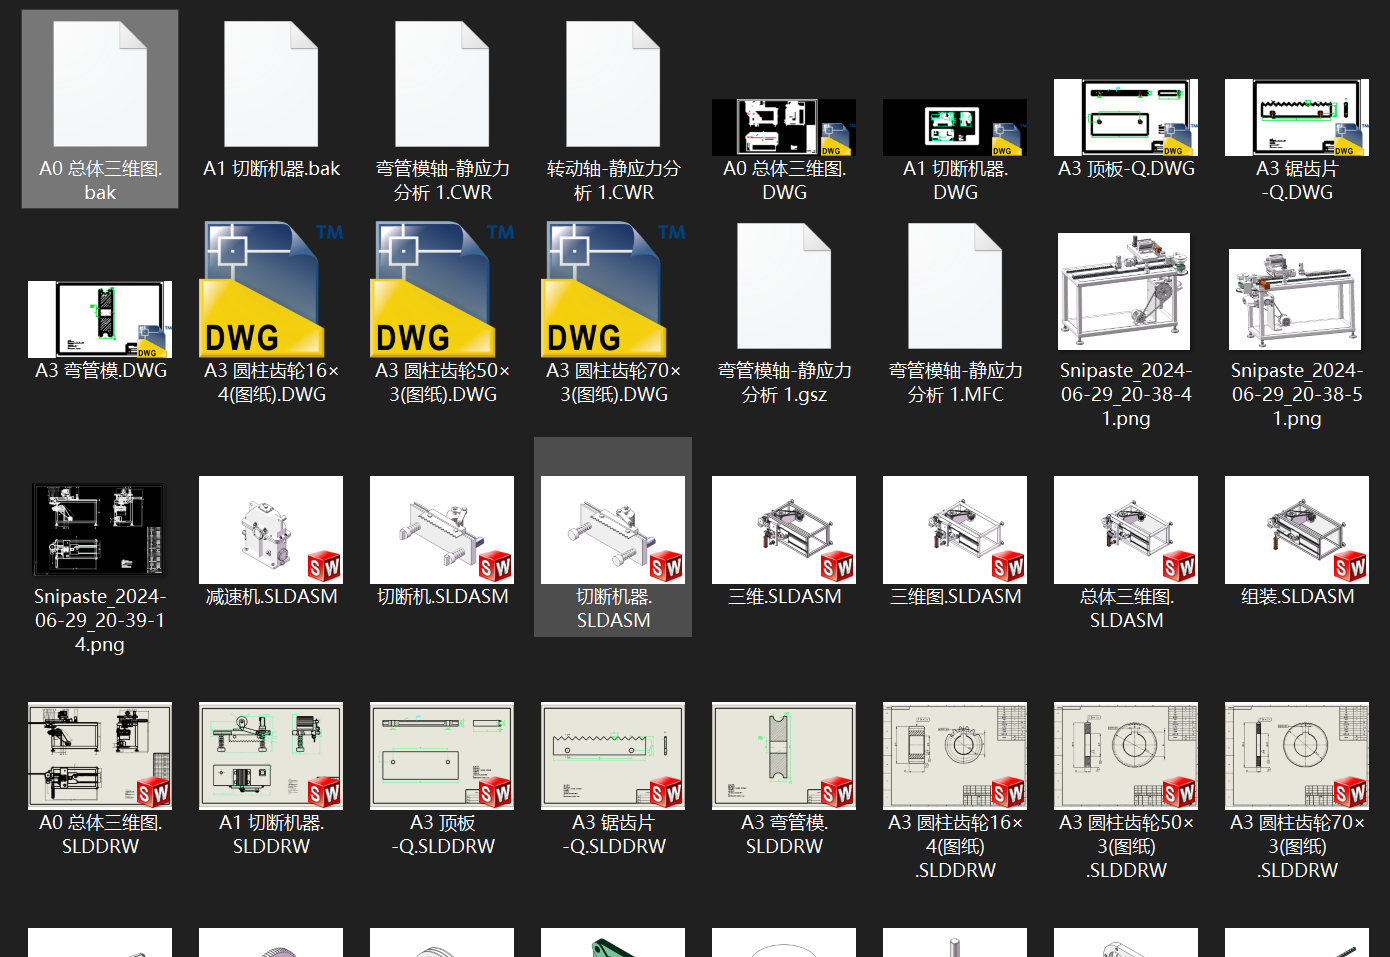Click the label "A3 圆柱齿轮70×3(图纸).SLDDRW"
1390x957 pixels.
point(1297,847)
